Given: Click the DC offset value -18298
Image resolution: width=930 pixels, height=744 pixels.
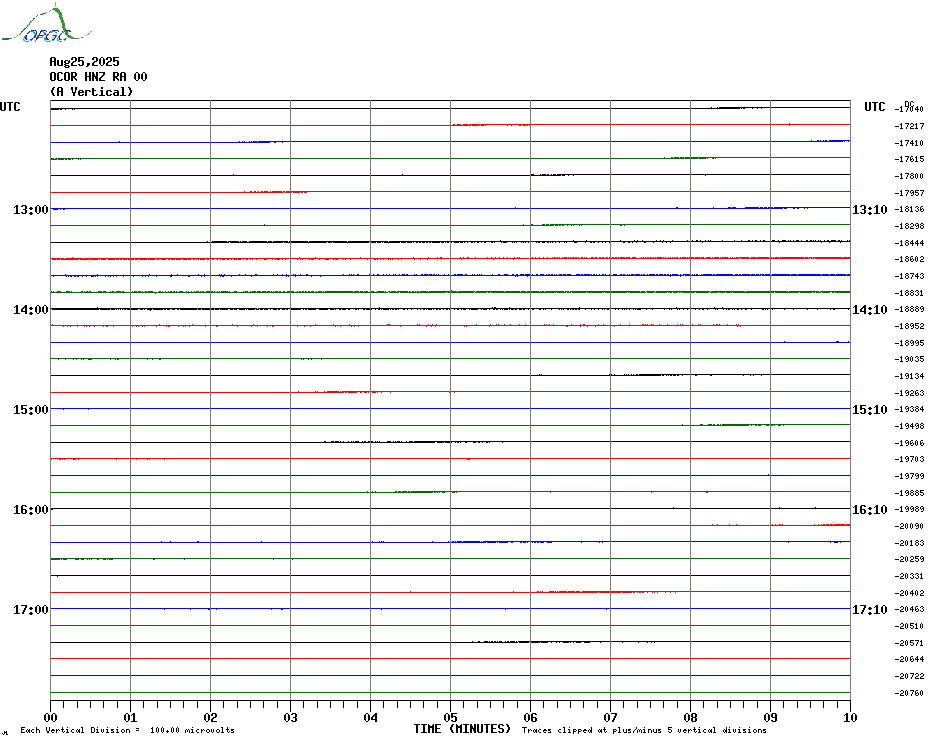Looking at the screenshot, I should 909,226.
